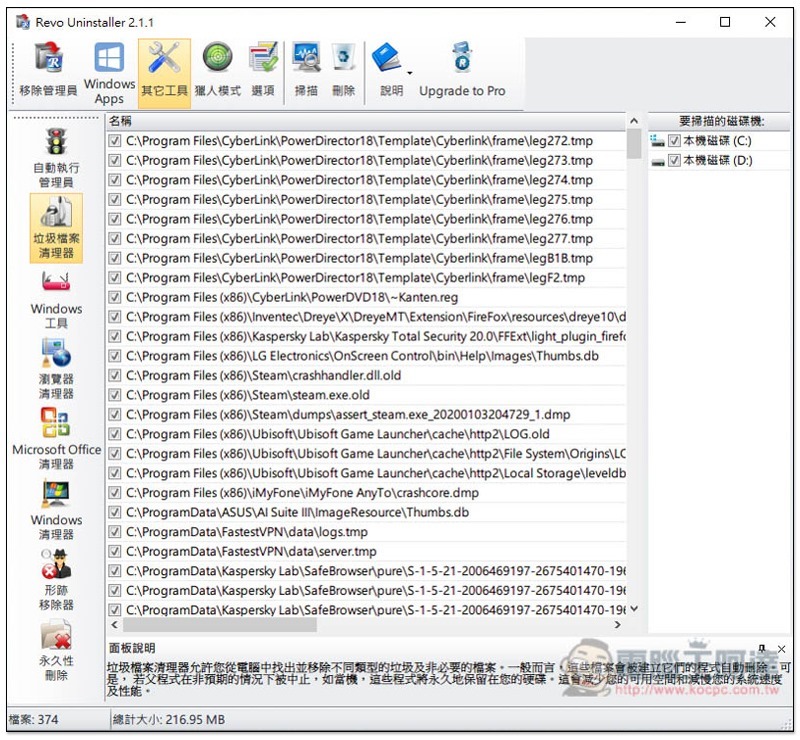Select FastestVPN server.tmp row

(x=366, y=552)
